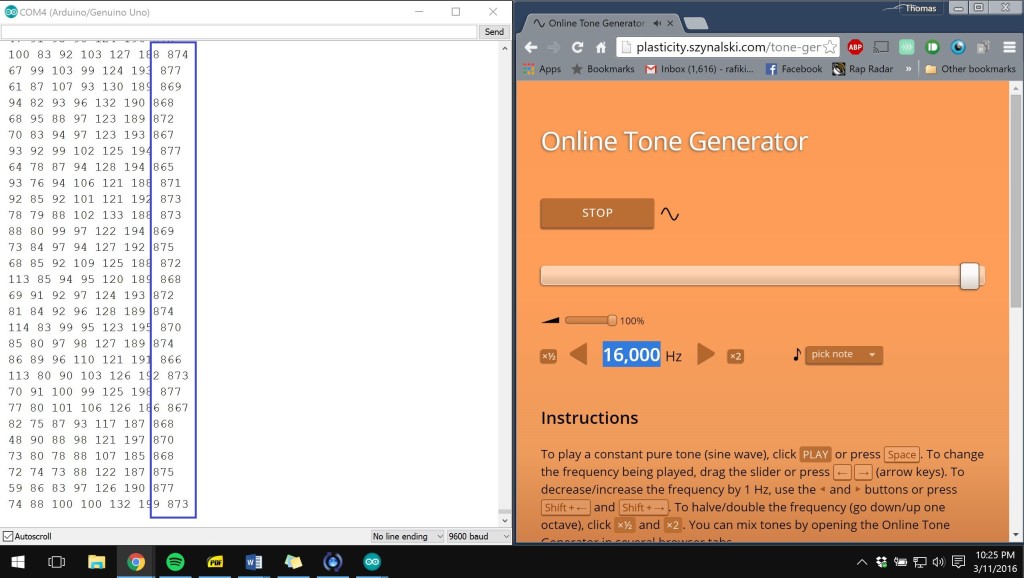The height and width of the screenshot is (578, 1024).
Task: Click the volume slider at 100%
Action: tap(591, 320)
